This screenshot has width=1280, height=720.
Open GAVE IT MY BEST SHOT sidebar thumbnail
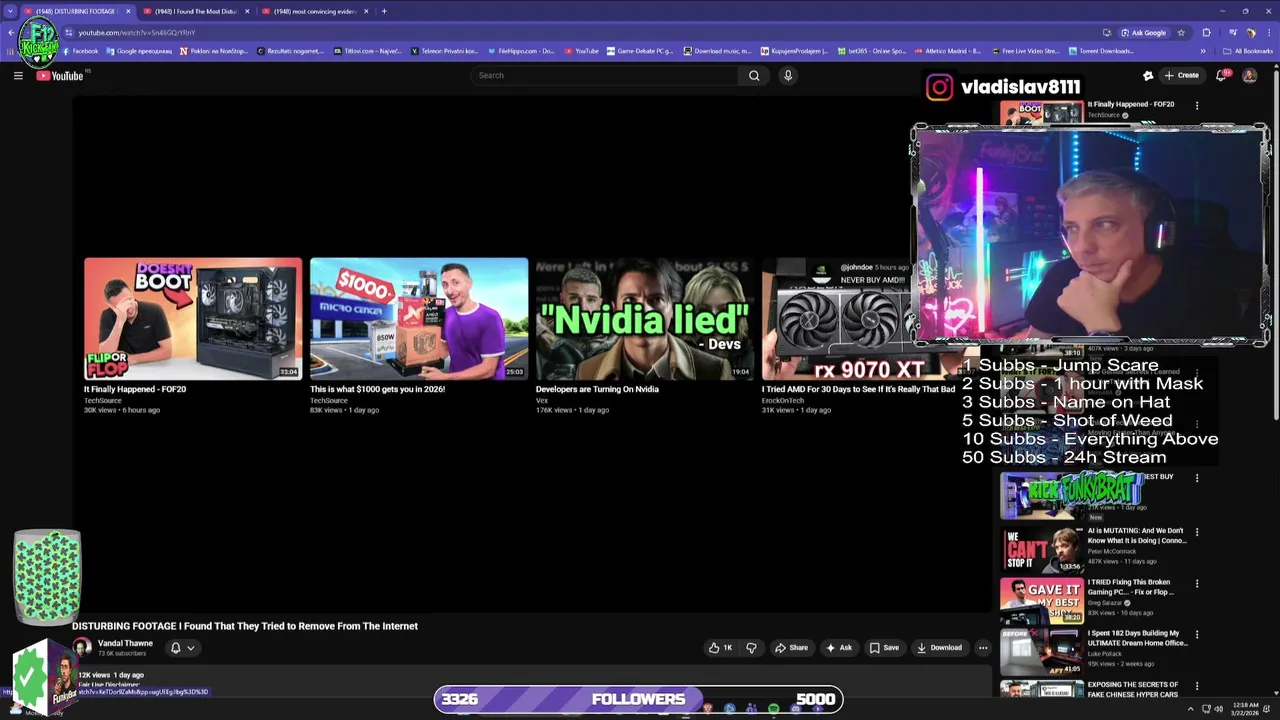click(x=1041, y=600)
